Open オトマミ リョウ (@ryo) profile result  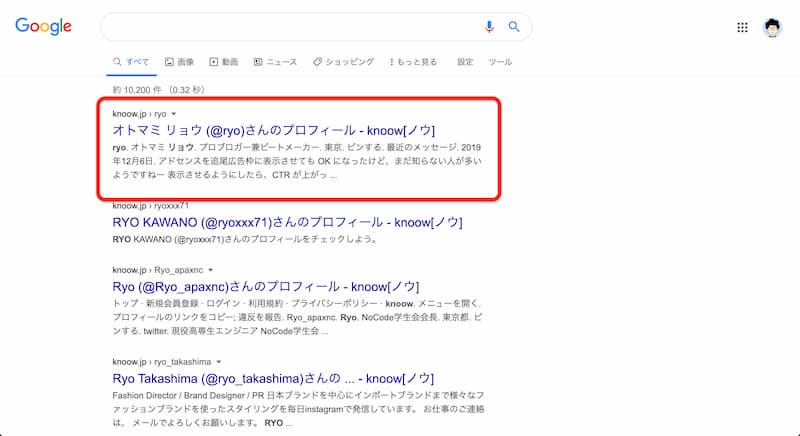(273, 130)
